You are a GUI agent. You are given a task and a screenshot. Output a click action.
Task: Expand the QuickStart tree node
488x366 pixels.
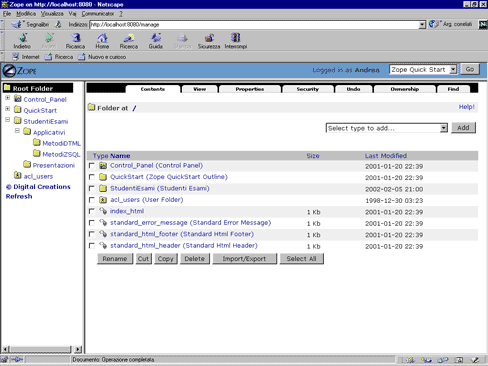pyautogui.click(x=8, y=109)
